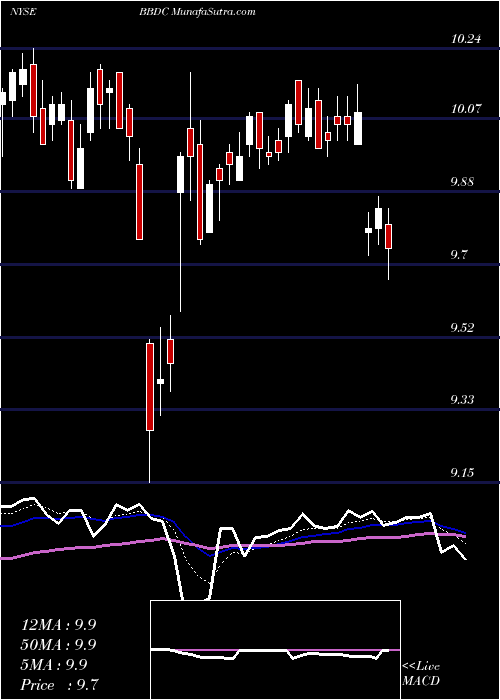Viewport: 500px width, 700px height.
Task: Click the 50MA : 9.9 readout
Action: [58, 645]
